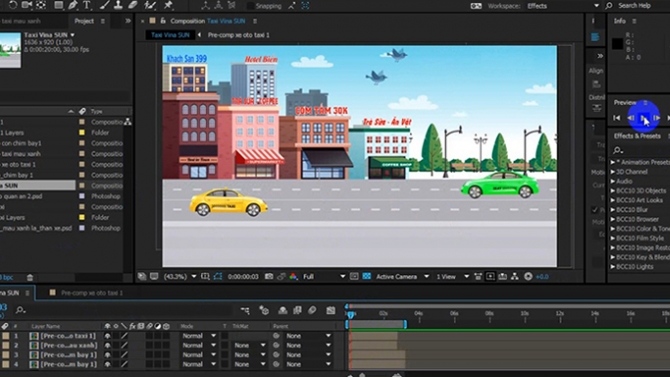Select the Roto Brush tool
The width and height of the screenshot is (670, 377).
pos(150,5)
